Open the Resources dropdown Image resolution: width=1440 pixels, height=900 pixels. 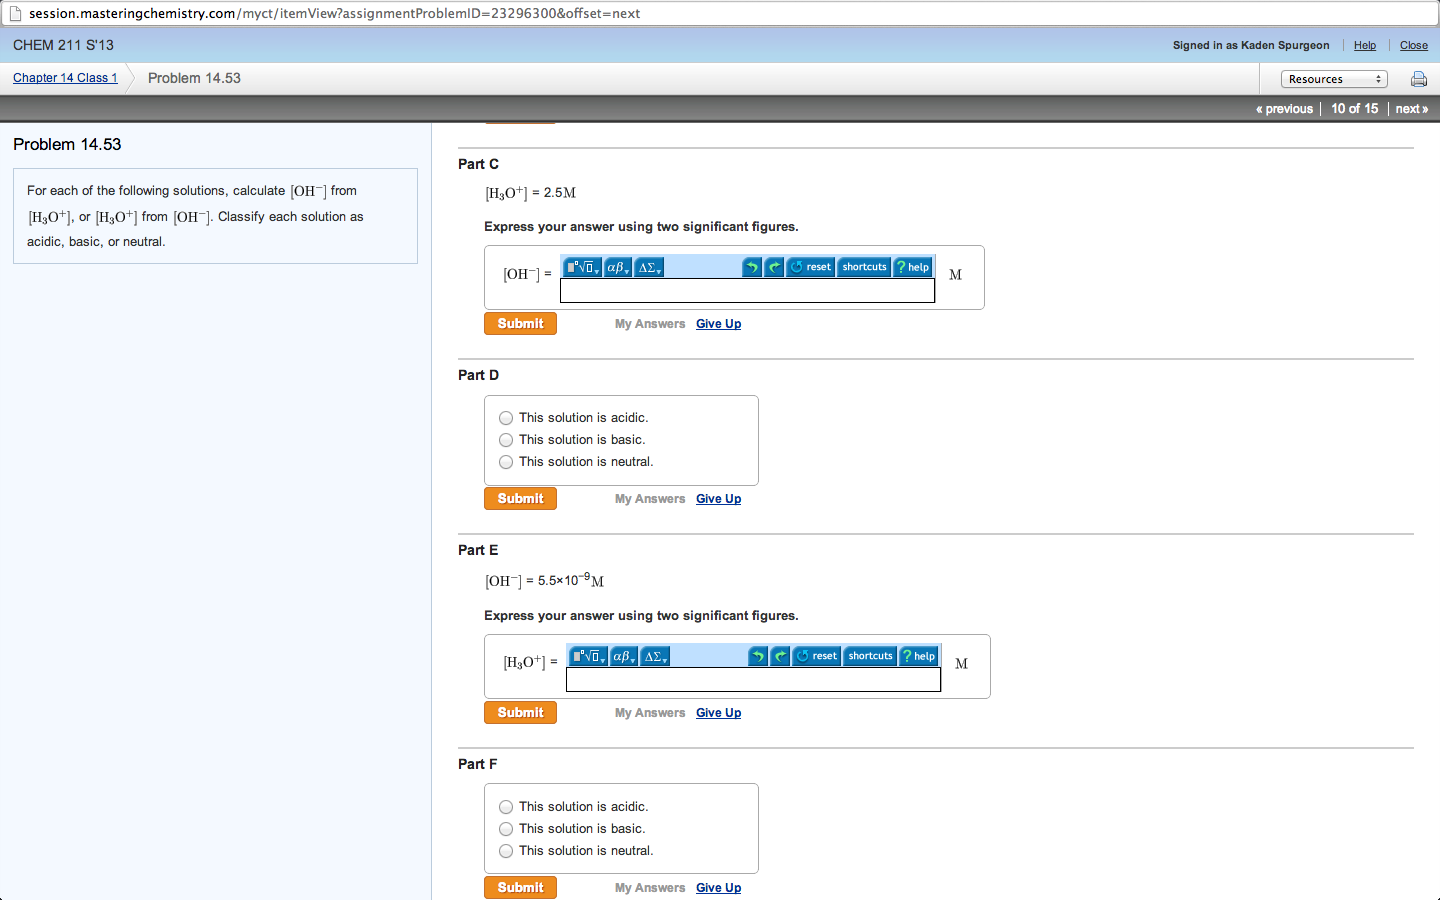tap(1334, 78)
